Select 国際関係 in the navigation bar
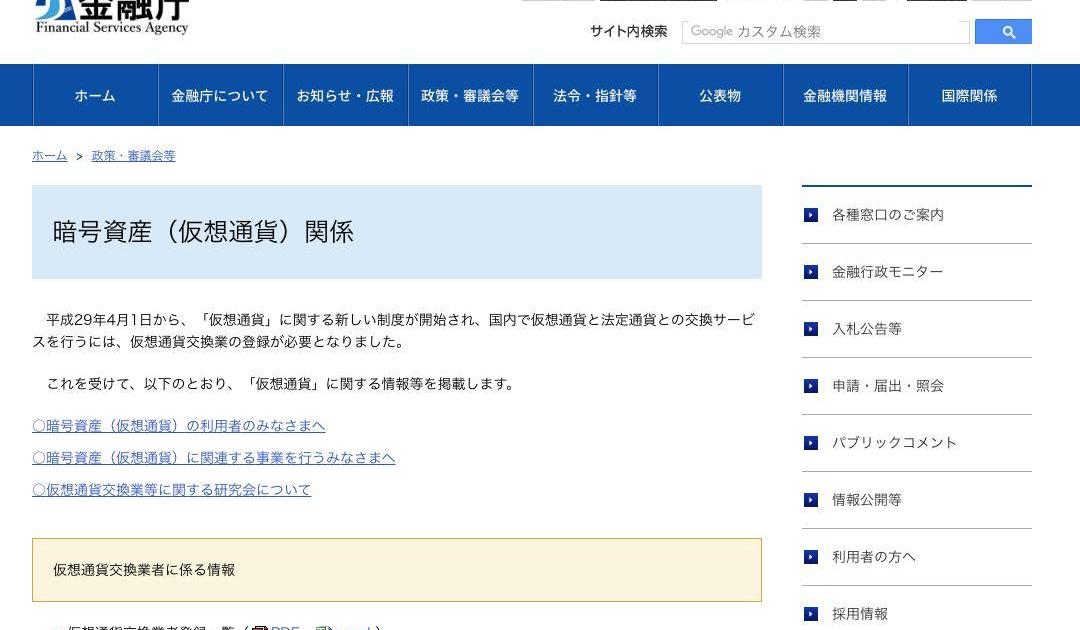The height and width of the screenshot is (630, 1080). point(969,96)
